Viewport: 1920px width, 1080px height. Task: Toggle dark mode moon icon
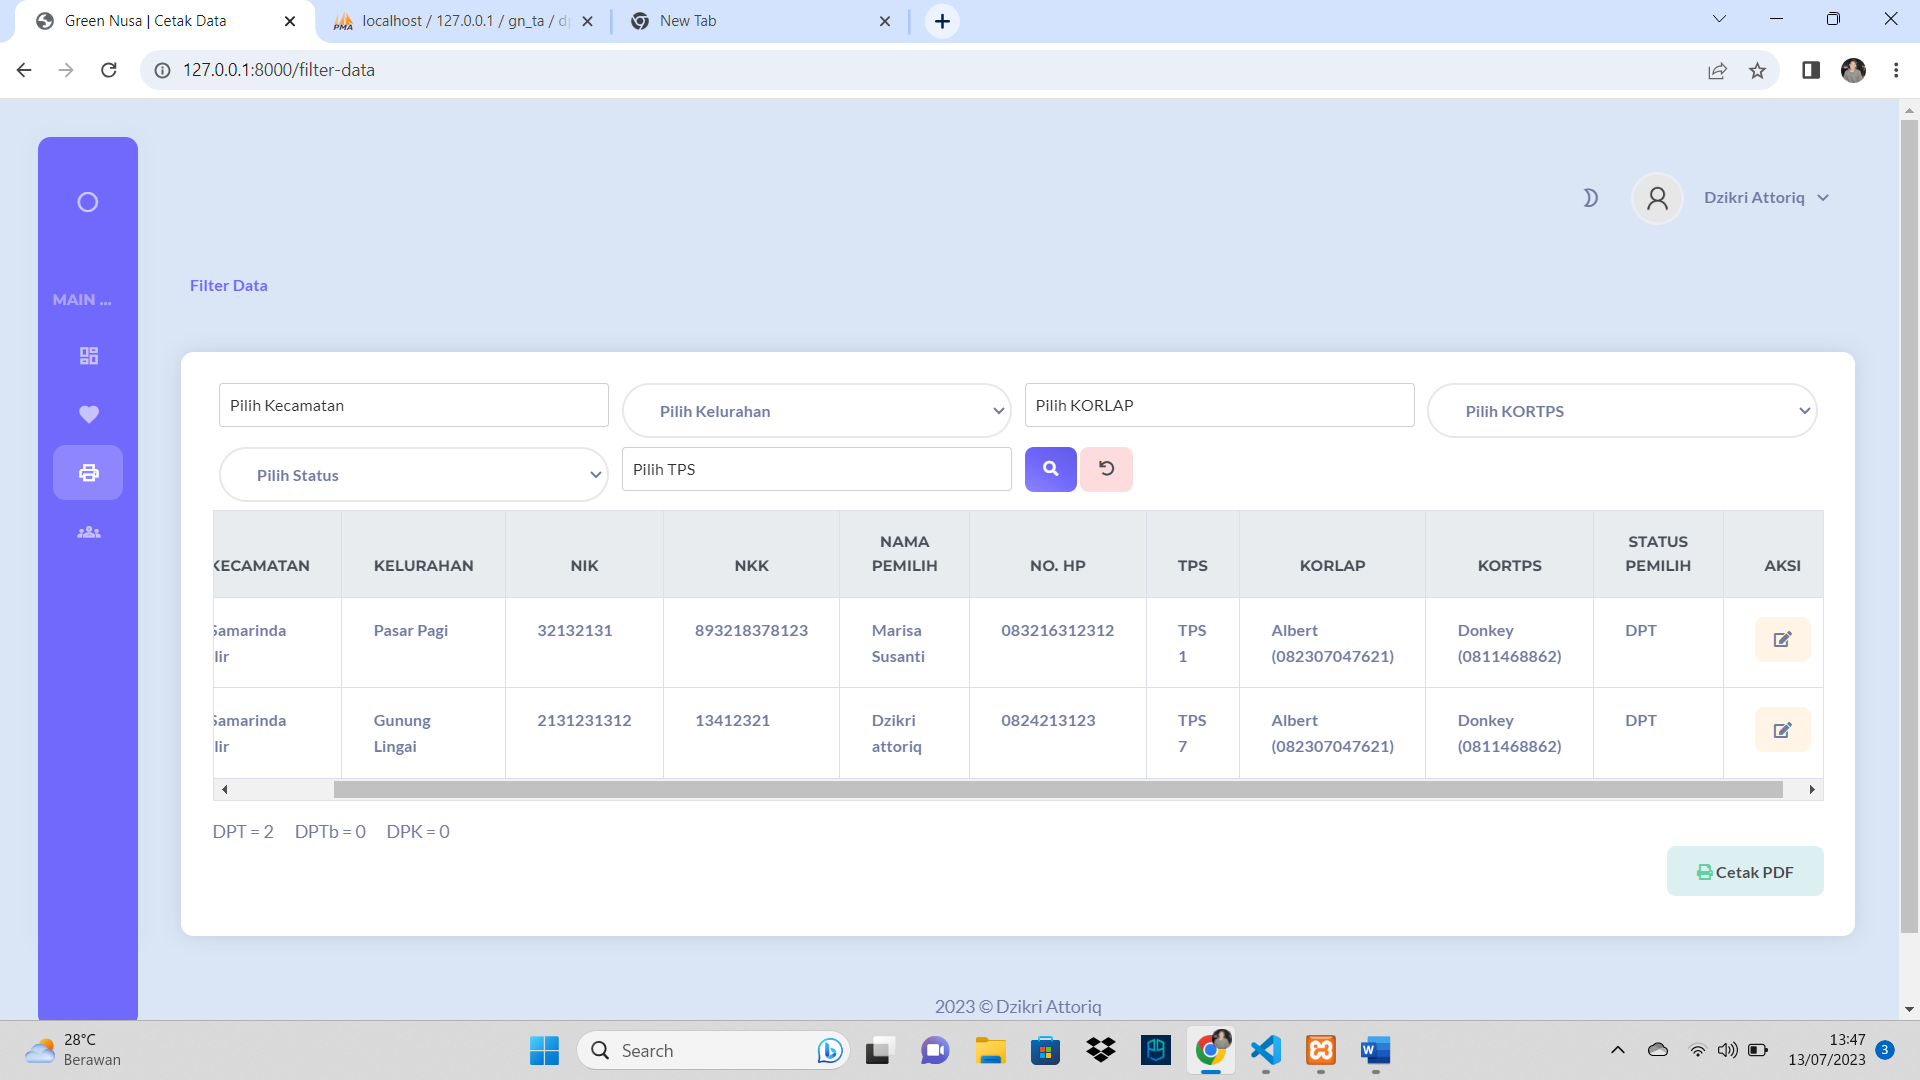click(x=1590, y=198)
